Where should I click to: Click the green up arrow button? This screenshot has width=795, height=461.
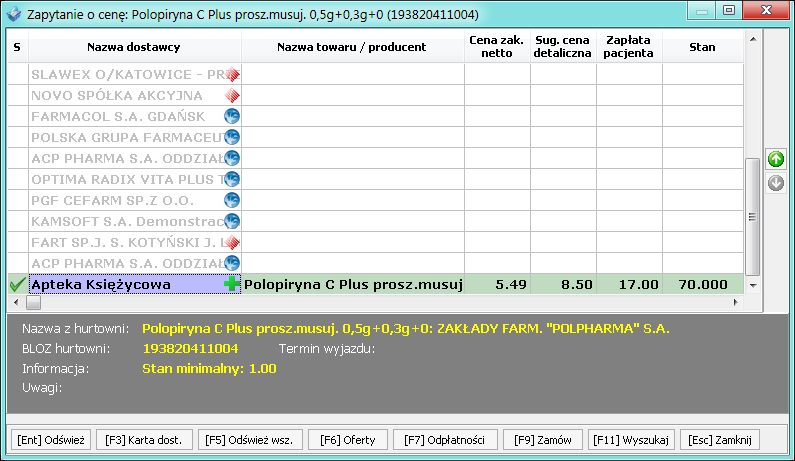(776, 159)
